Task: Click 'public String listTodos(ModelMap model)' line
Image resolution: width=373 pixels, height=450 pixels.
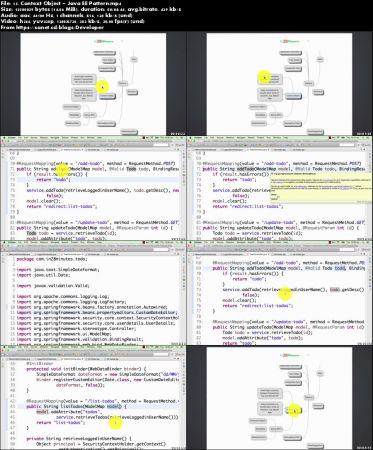Action: tap(76, 406)
